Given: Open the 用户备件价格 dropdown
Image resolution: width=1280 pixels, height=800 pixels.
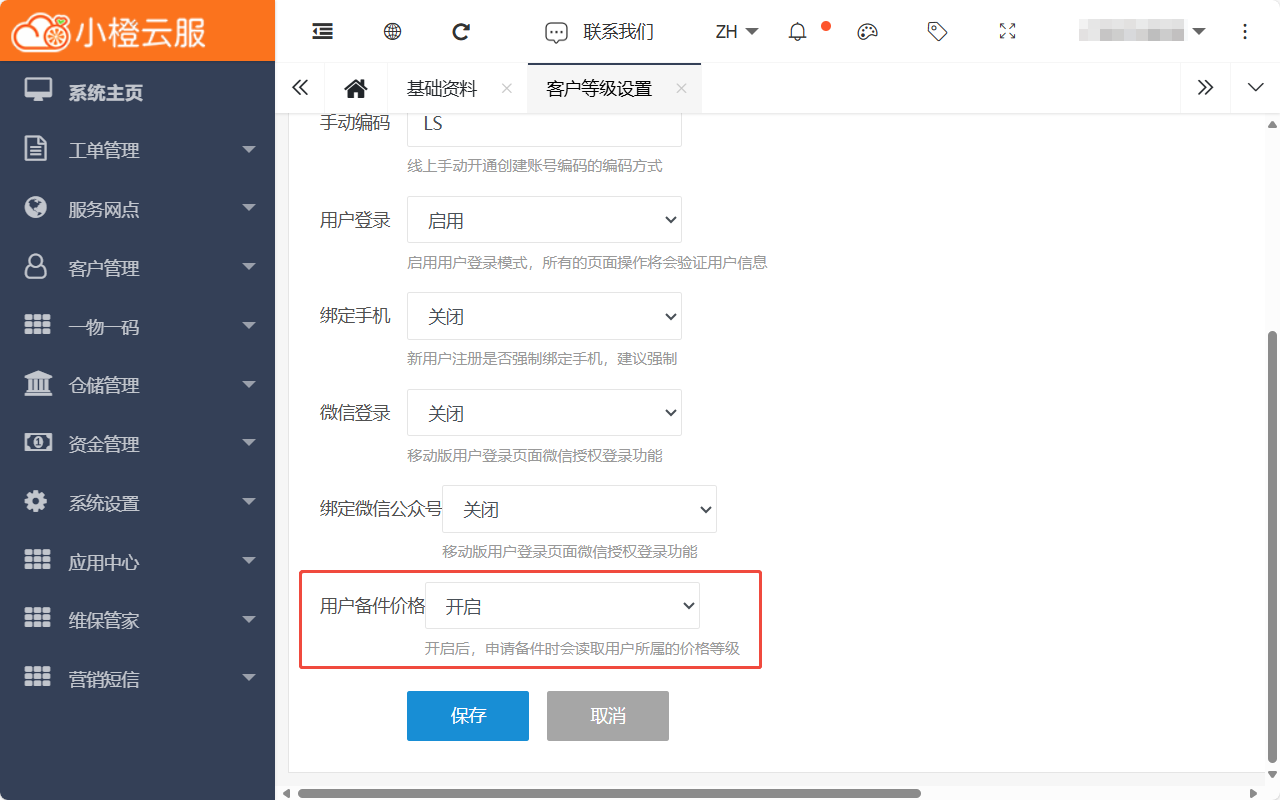Looking at the screenshot, I should pyautogui.click(x=562, y=606).
